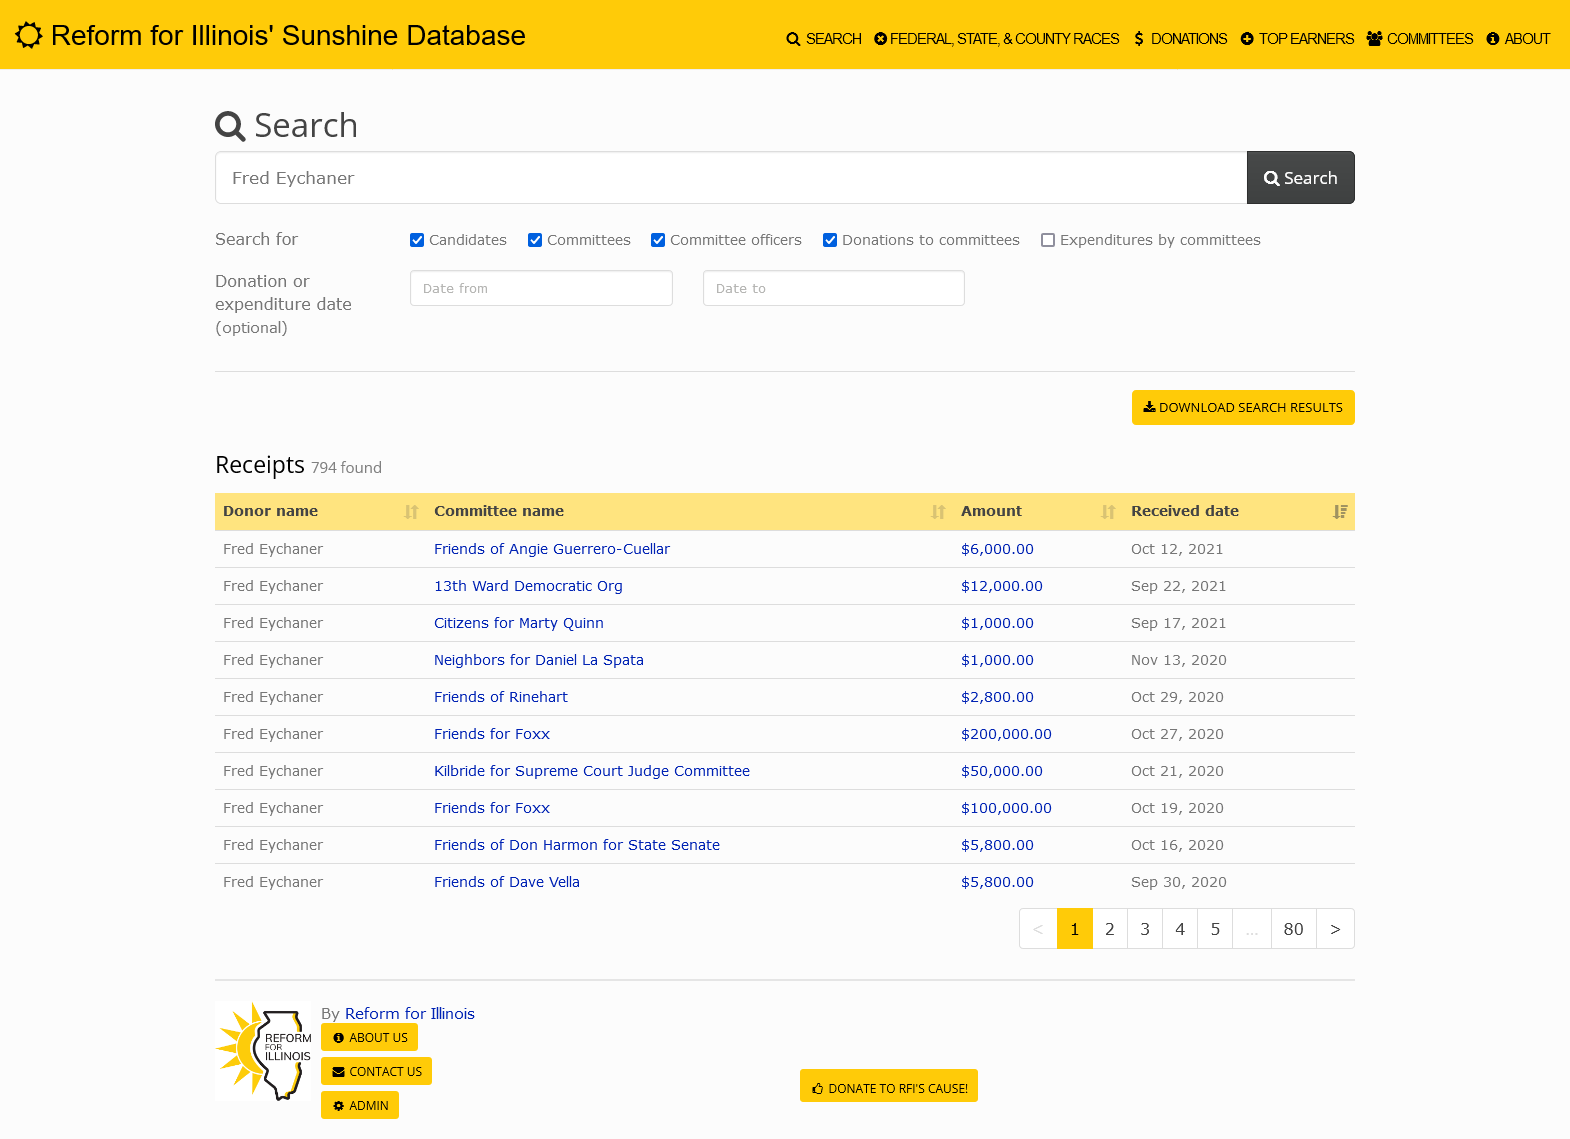Open Friends of Don Harmon for State Senate
The width and height of the screenshot is (1570, 1139).
pos(577,845)
